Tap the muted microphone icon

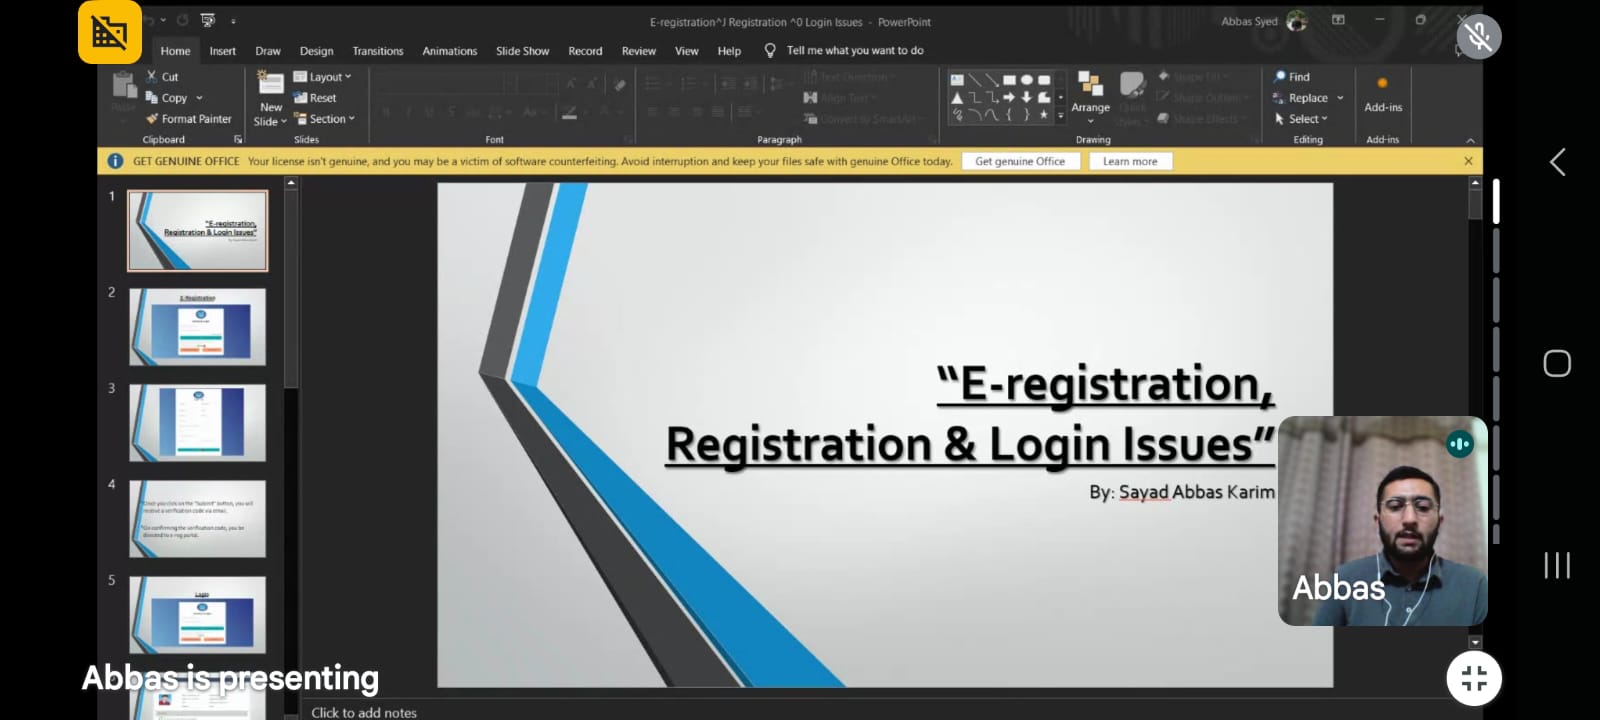[1479, 37]
